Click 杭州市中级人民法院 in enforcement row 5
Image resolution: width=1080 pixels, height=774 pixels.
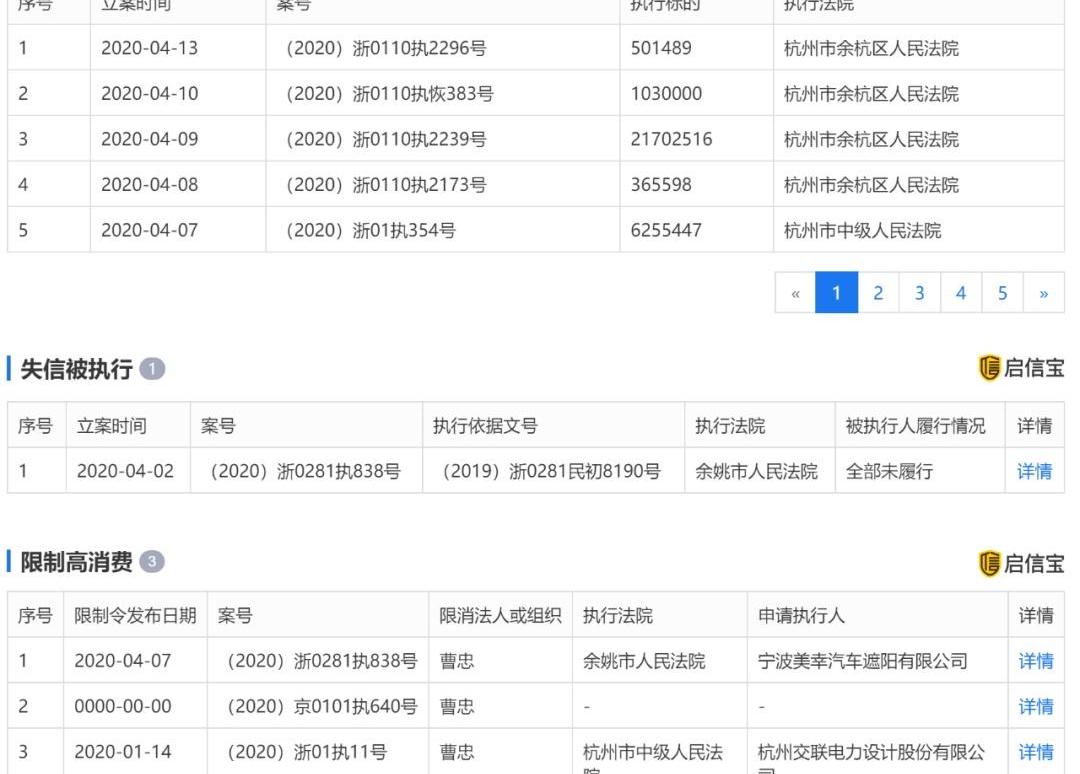tap(862, 230)
